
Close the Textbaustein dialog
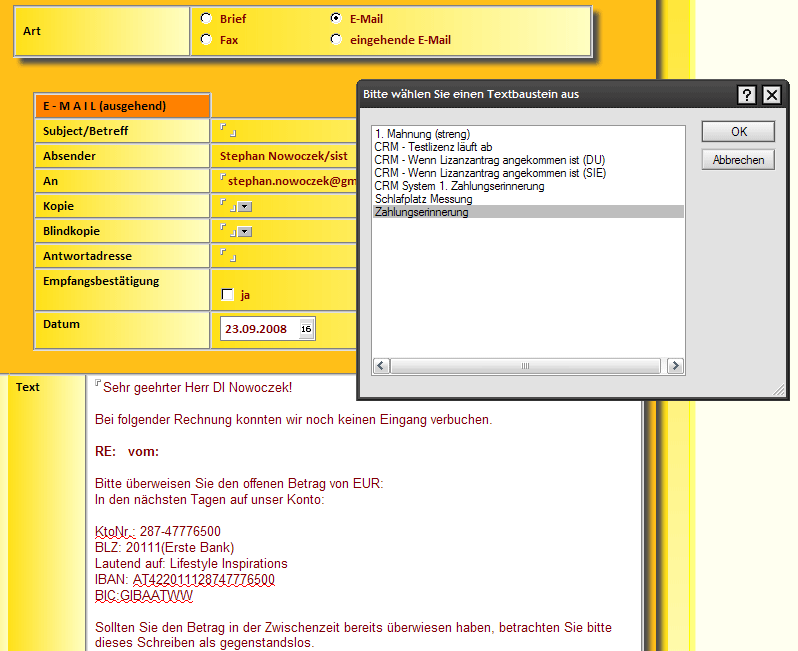(x=771, y=95)
